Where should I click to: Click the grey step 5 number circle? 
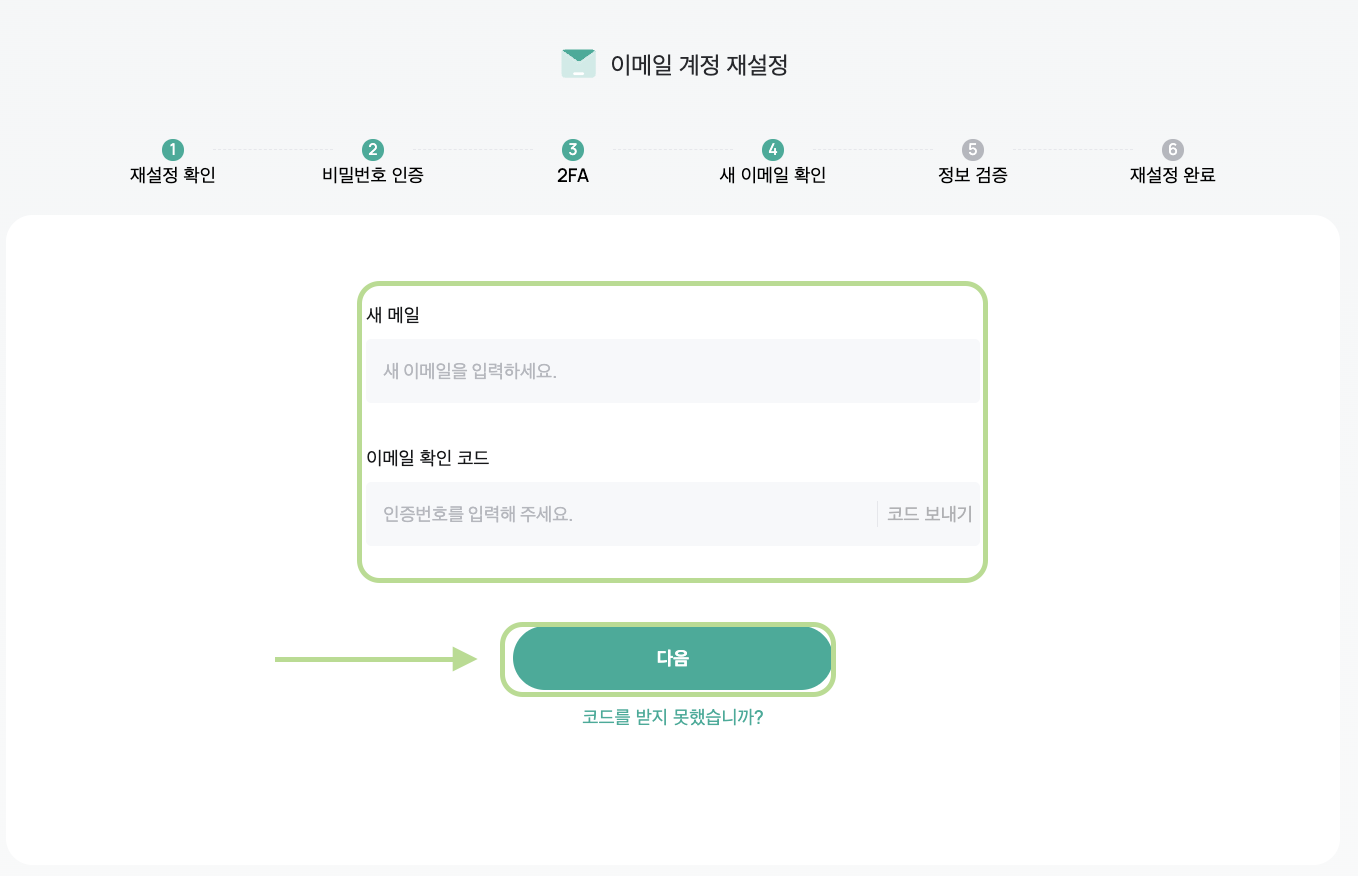pyautogui.click(x=972, y=150)
